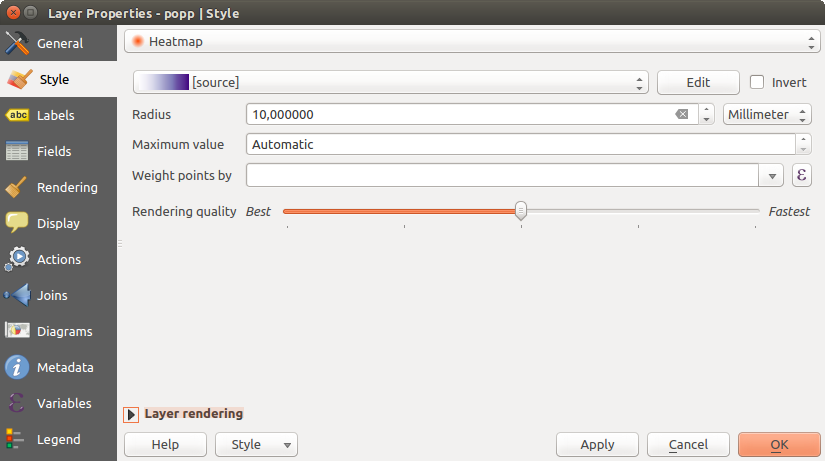This screenshot has width=825, height=461.
Task: Click the Rendering paintbrush icon
Action: coord(17,187)
